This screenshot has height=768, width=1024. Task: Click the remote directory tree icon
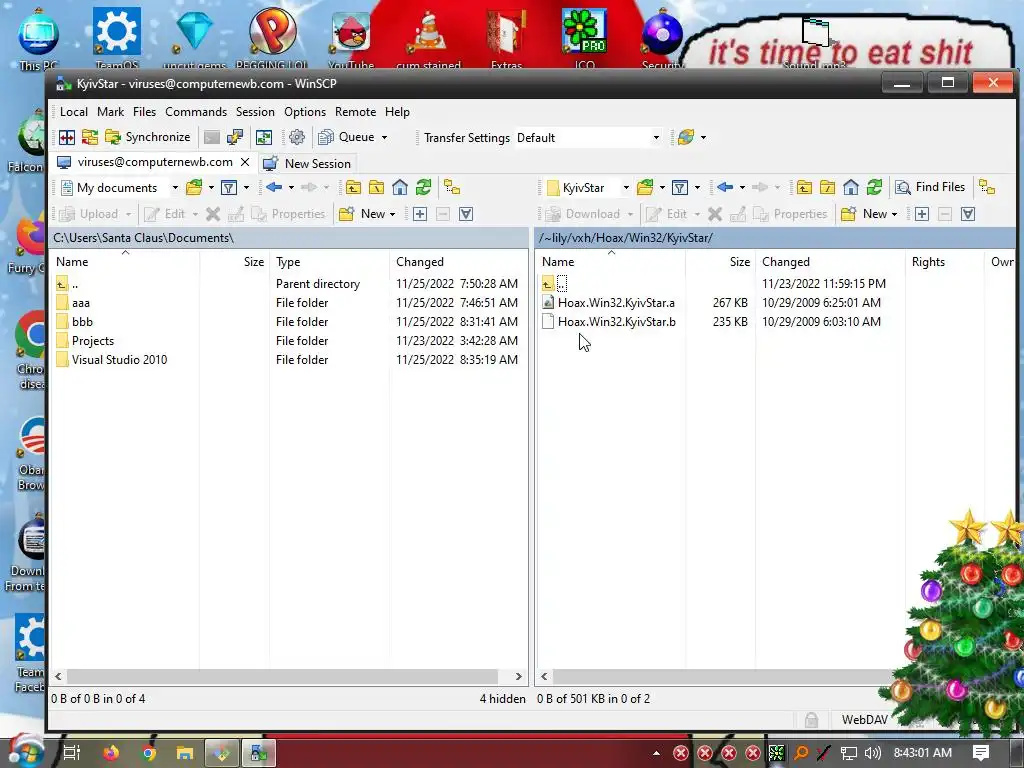click(x=987, y=188)
